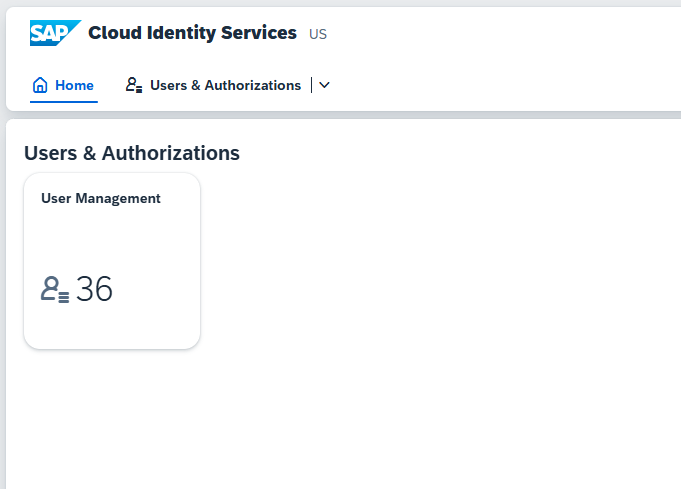This screenshot has width=681, height=489.
Task: Click the Cloud Identity Services title
Action: click(192, 33)
